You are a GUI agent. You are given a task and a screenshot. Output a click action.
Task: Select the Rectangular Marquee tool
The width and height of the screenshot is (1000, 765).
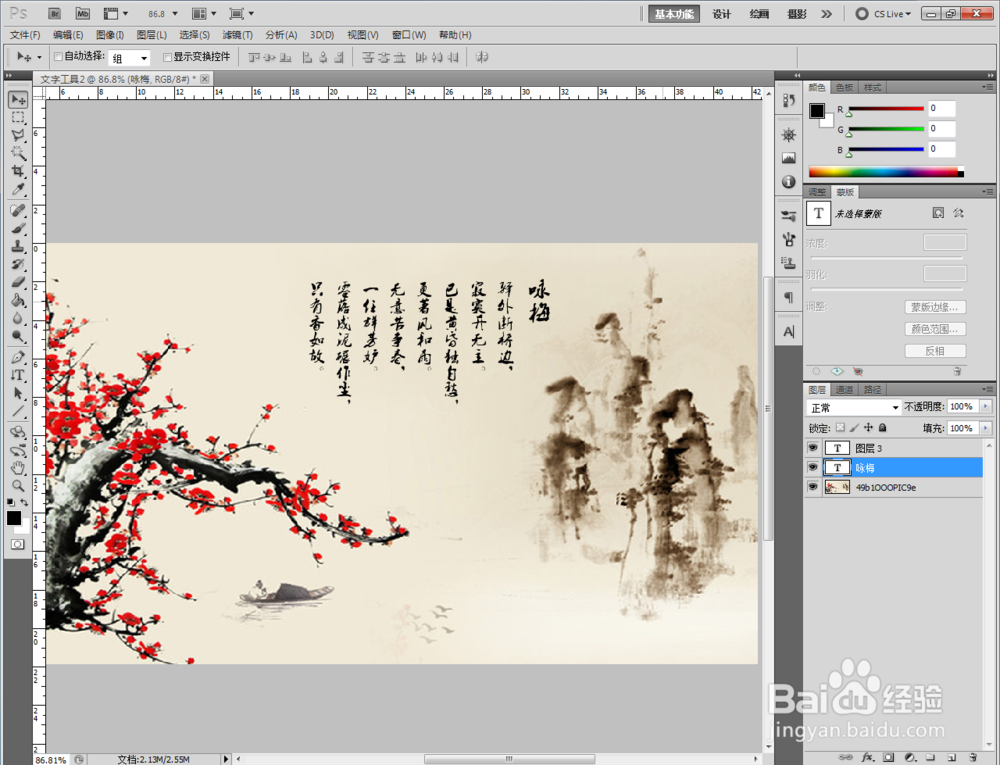[18, 117]
